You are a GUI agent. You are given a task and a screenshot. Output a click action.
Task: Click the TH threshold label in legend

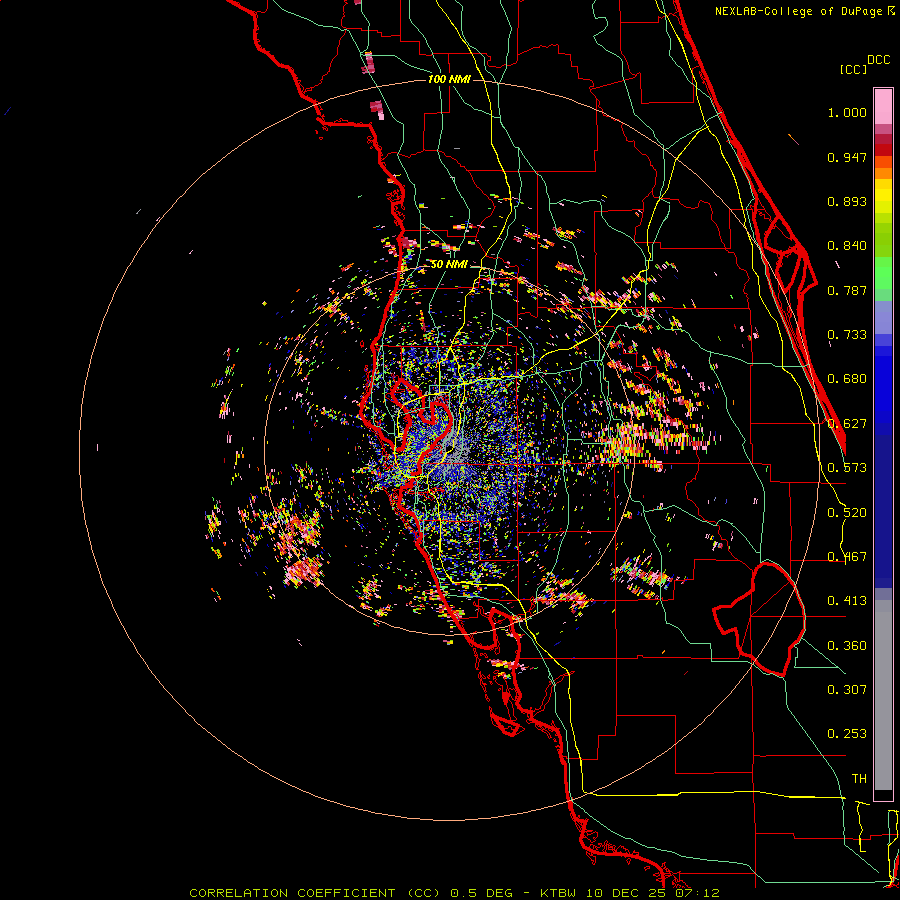pyautogui.click(x=859, y=779)
